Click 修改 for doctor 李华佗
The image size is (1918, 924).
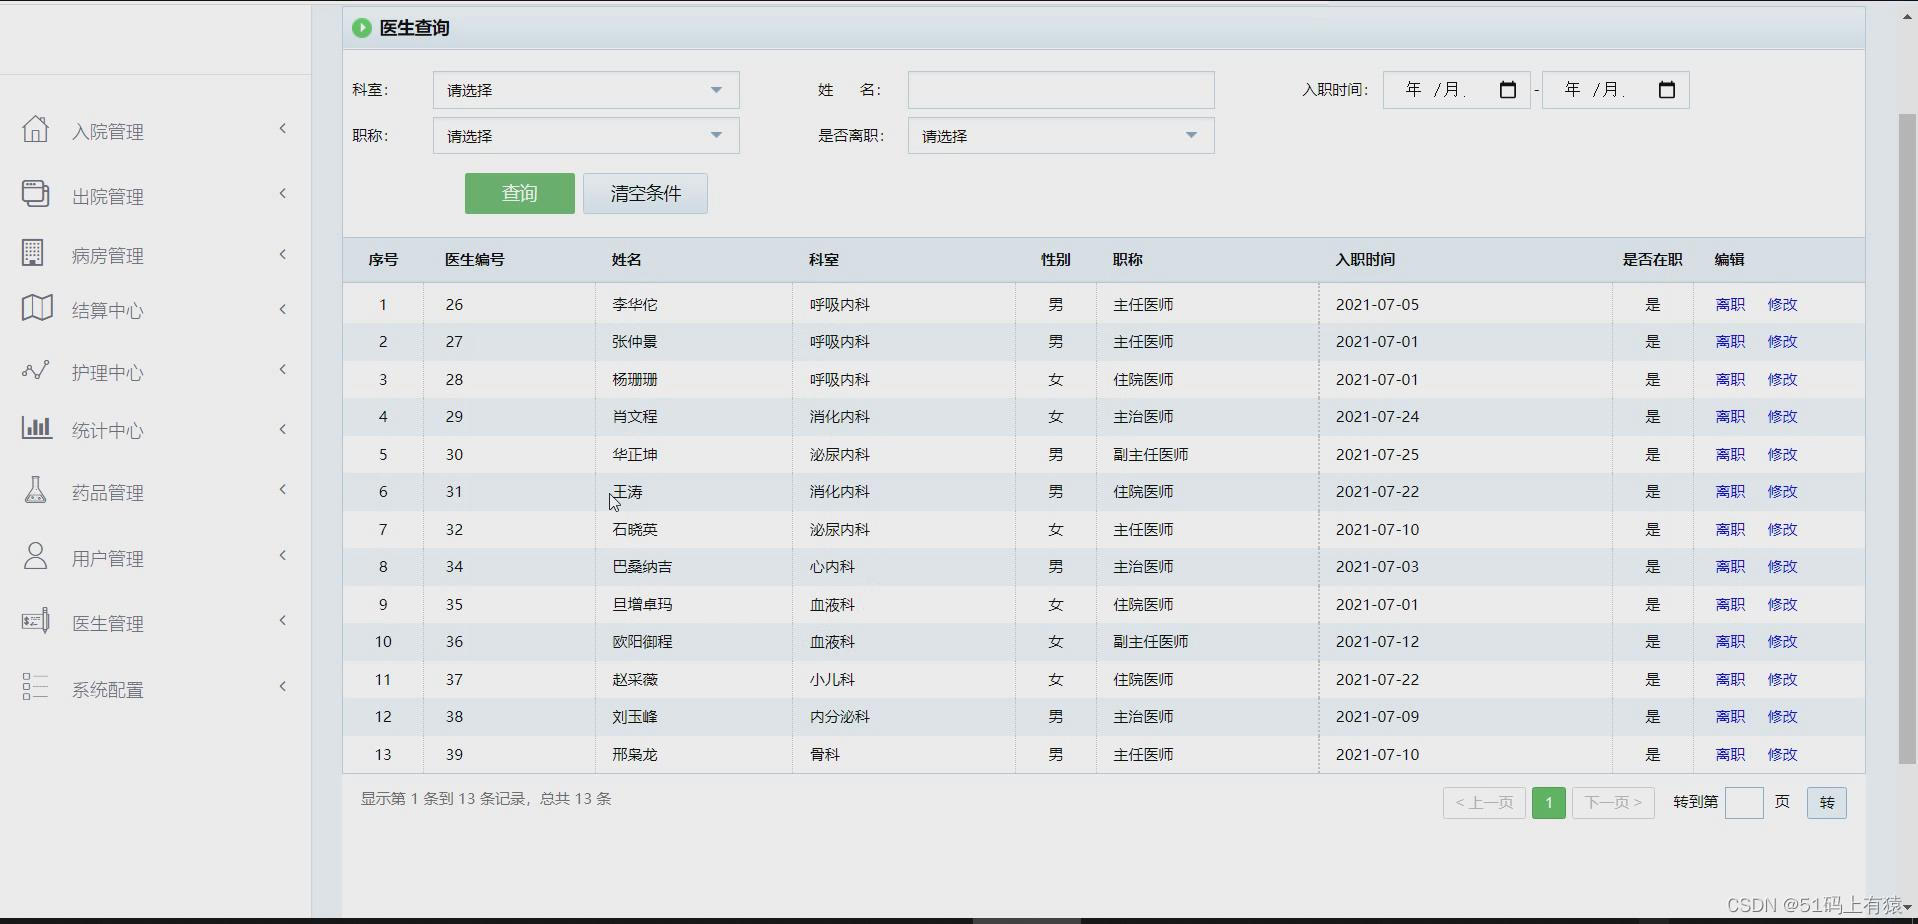[x=1782, y=304]
